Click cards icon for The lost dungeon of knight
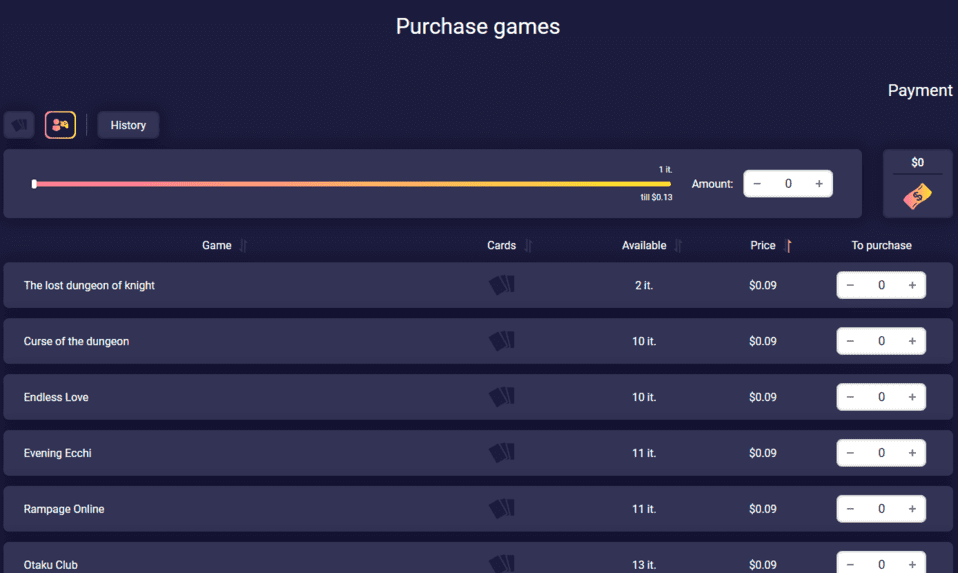Screen dimensions: 958x573 pos(502,285)
